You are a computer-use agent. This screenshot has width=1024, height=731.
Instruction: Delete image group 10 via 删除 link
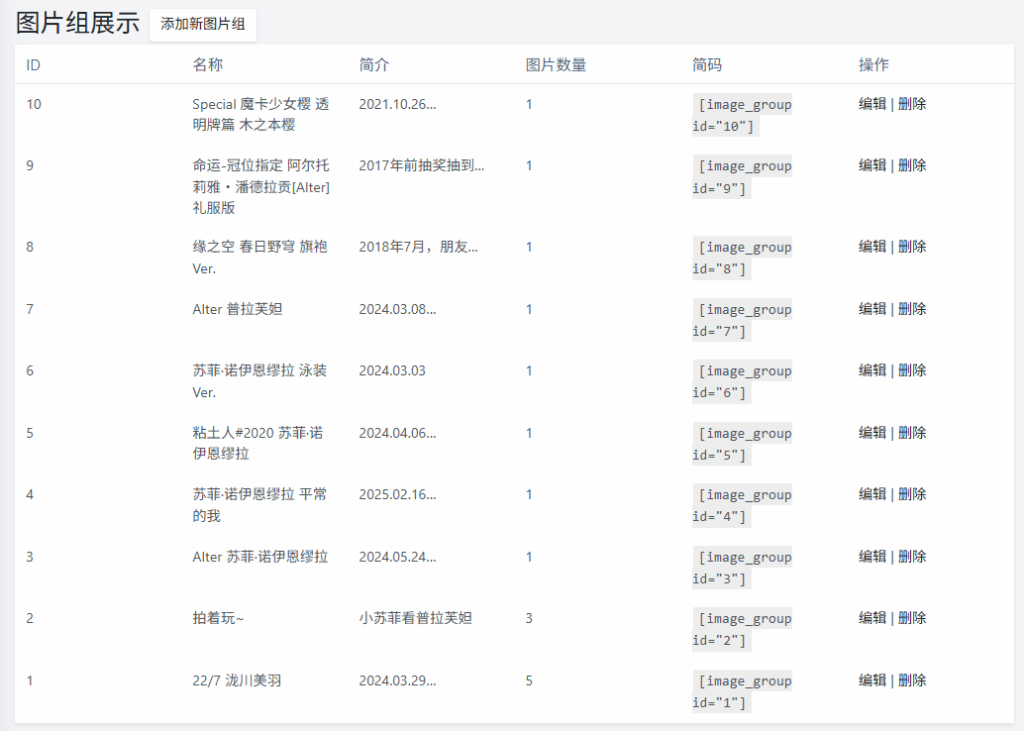[x=912, y=104]
